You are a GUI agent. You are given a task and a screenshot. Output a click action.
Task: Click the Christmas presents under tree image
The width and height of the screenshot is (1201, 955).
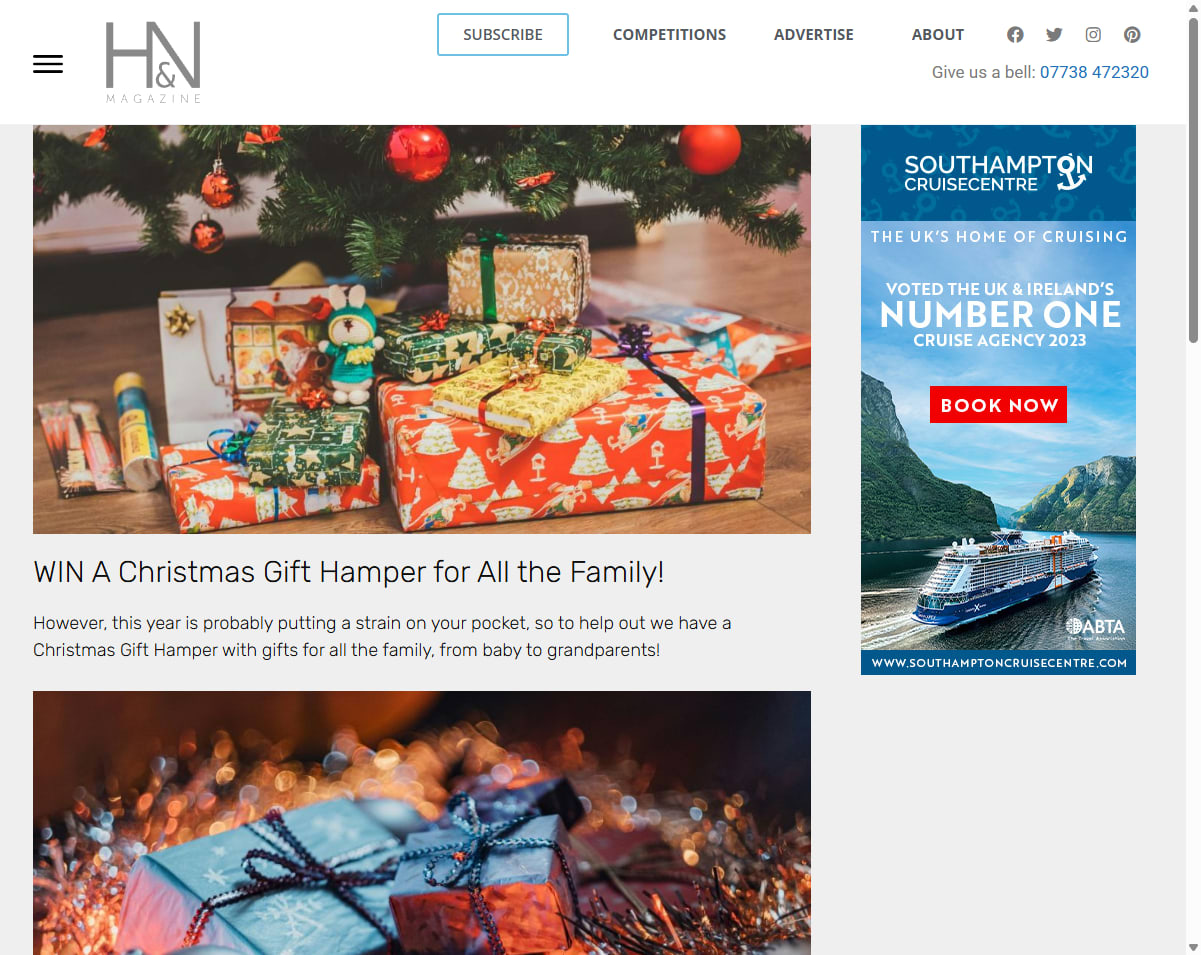pos(422,329)
